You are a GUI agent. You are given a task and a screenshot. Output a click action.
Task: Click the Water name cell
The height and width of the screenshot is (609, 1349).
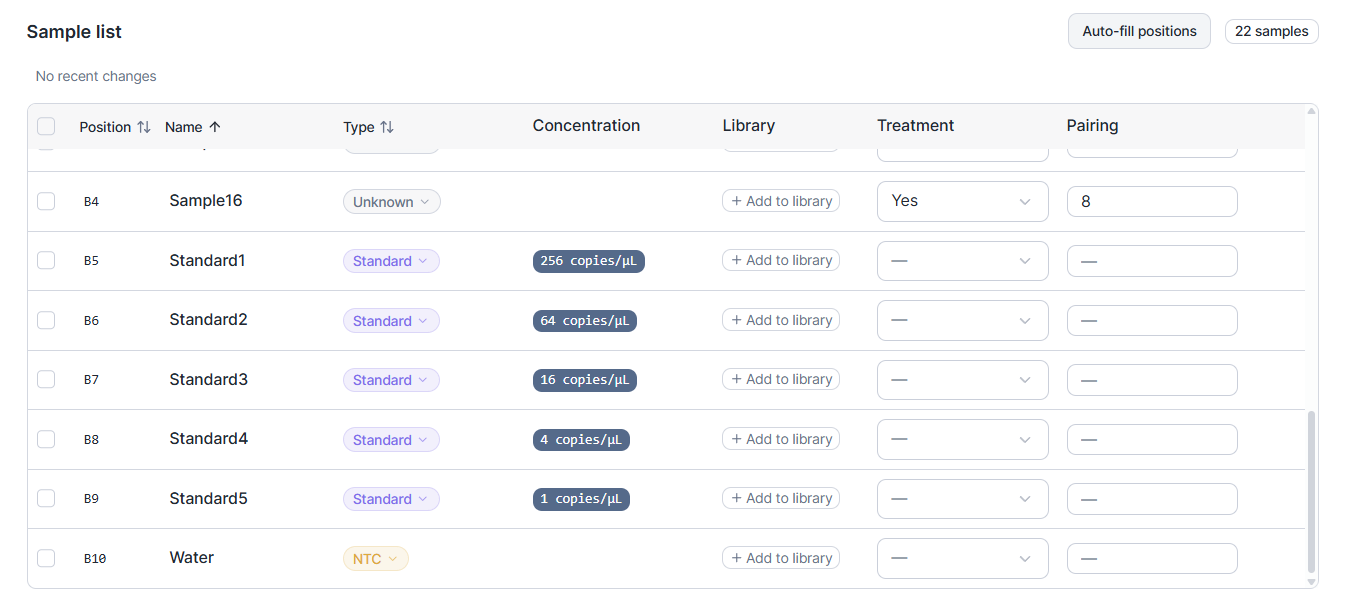point(192,558)
